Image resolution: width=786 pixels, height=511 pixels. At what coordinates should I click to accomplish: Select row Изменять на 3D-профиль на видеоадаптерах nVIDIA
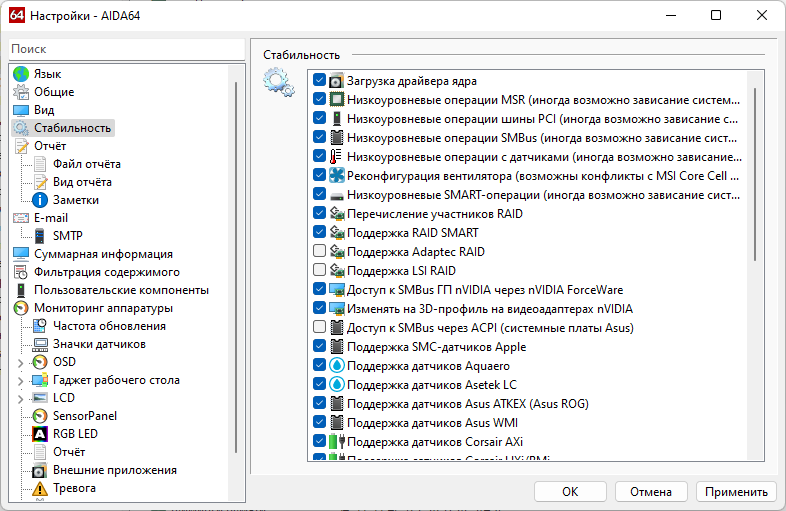[x=490, y=308]
